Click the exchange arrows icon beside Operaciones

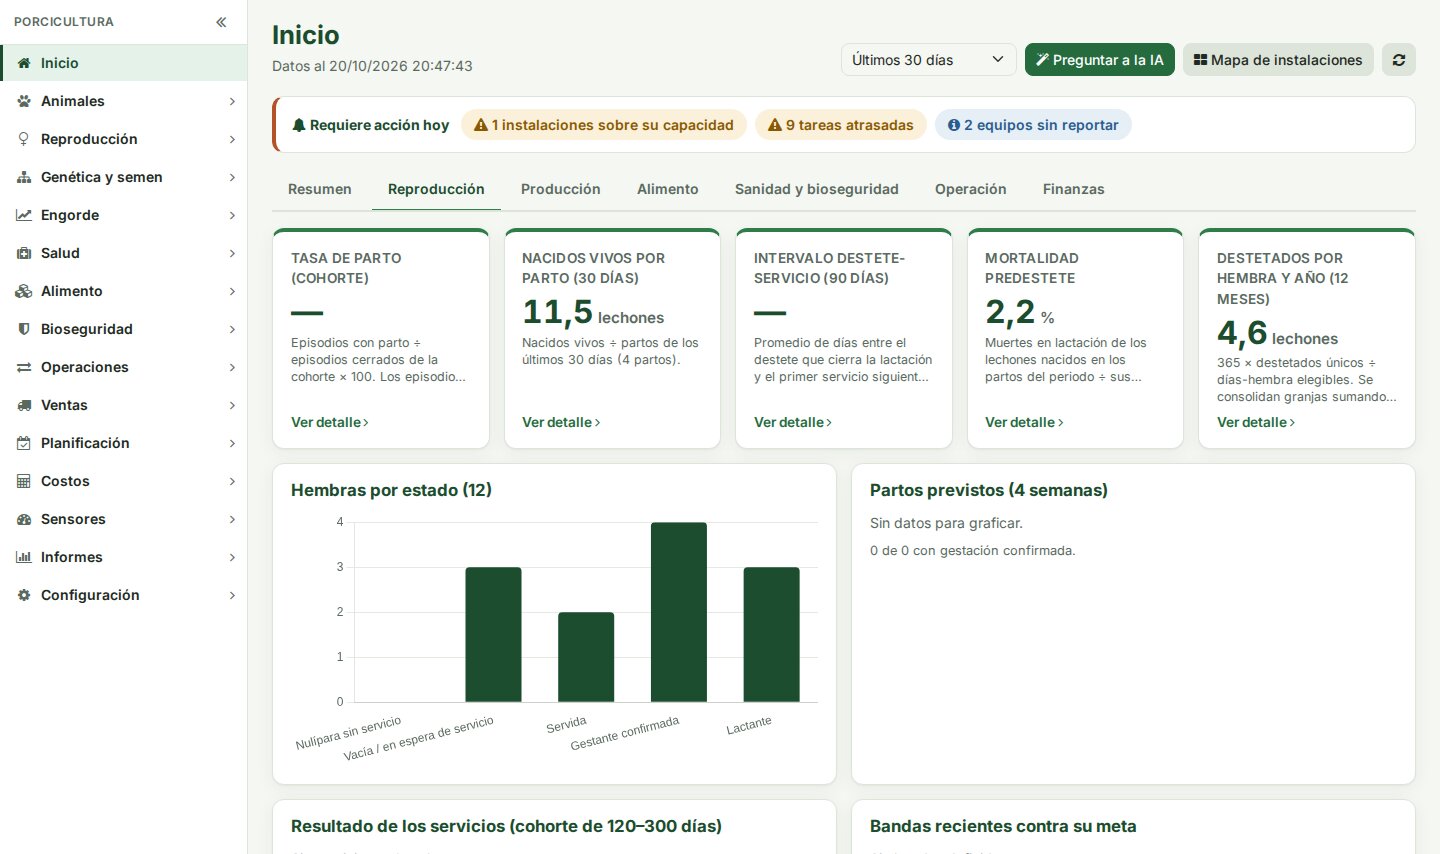point(24,367)
